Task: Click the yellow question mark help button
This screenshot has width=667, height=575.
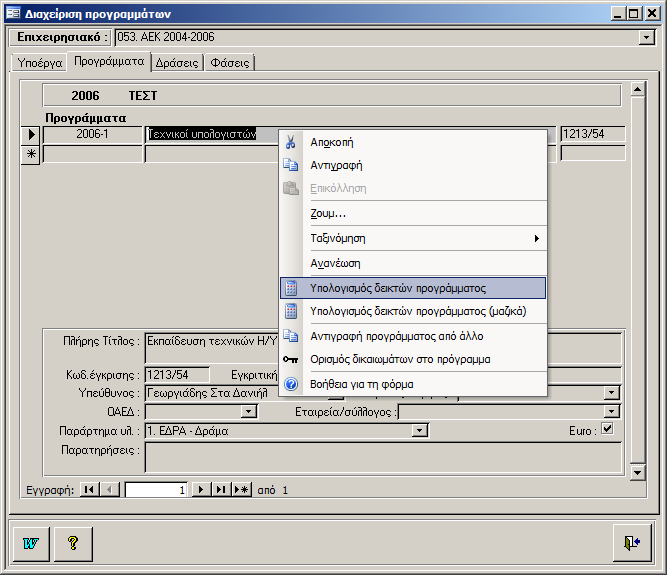Action: (x=72, y=542)
